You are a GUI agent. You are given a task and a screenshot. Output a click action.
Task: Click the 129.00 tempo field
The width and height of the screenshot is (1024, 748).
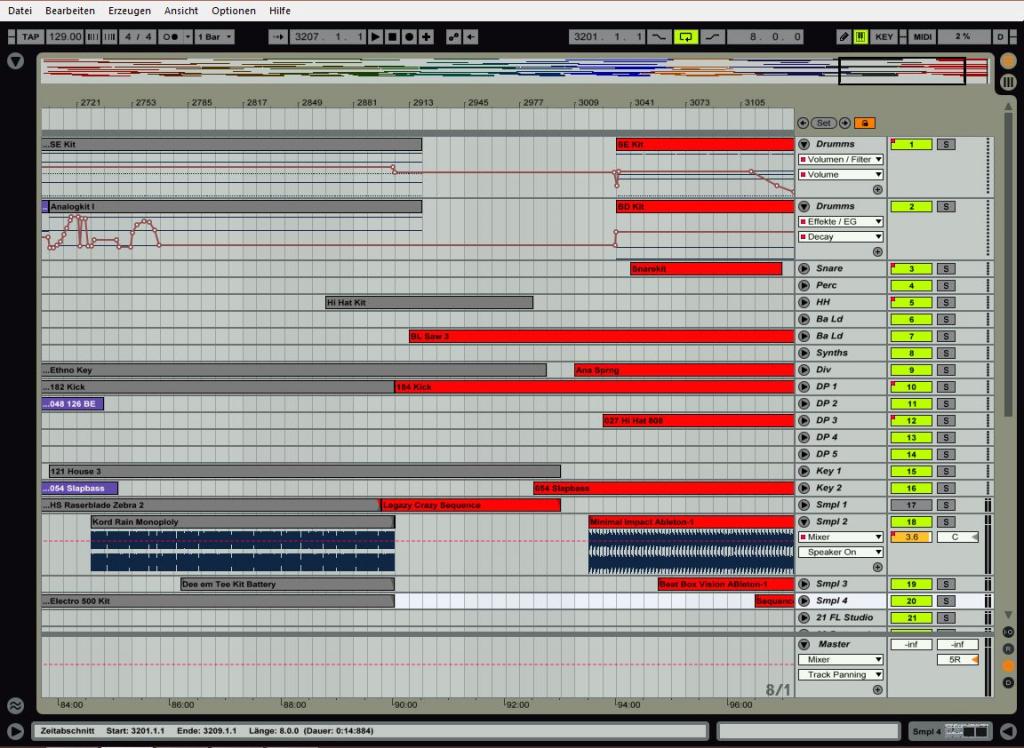[65, 37]
